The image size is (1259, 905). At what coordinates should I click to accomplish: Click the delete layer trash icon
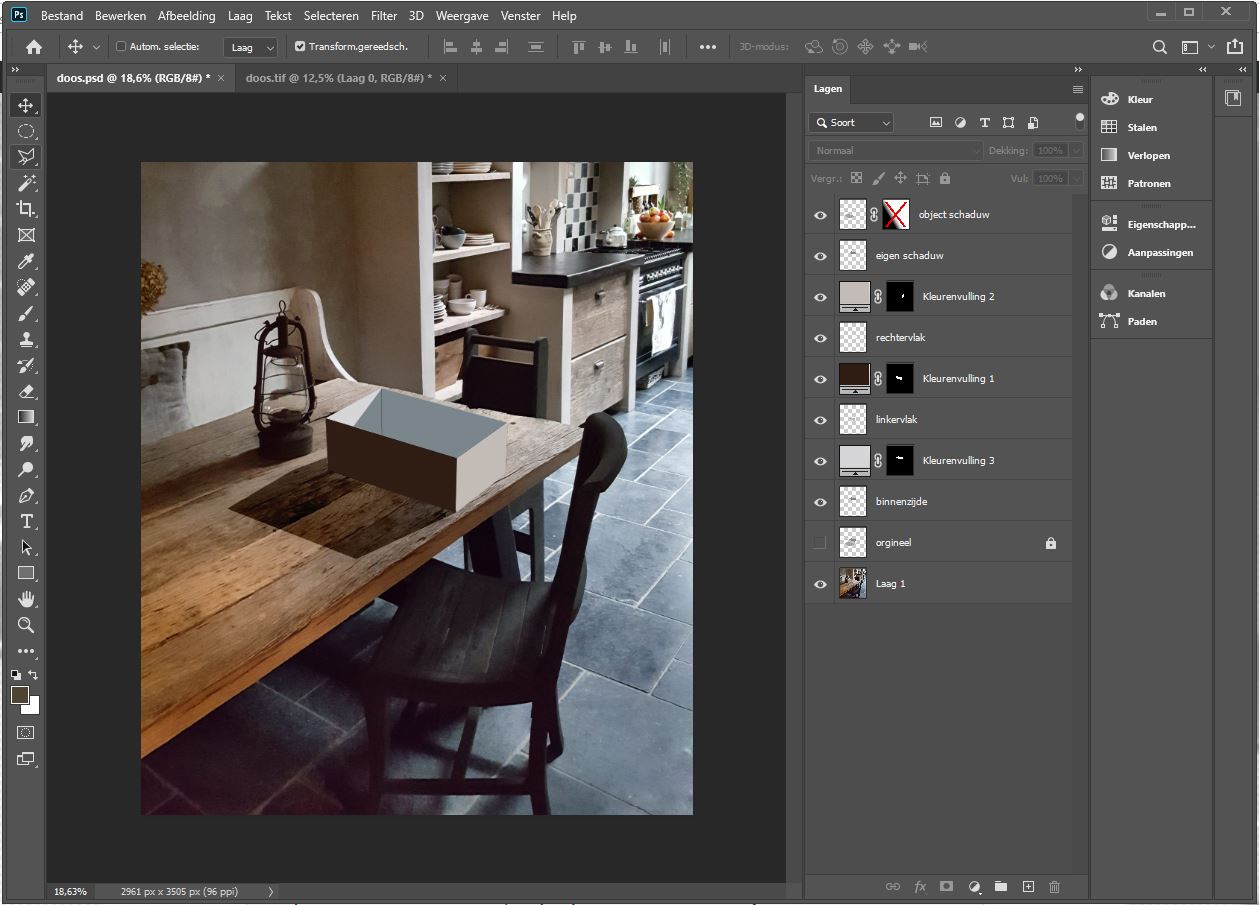tap(1054, 887)
